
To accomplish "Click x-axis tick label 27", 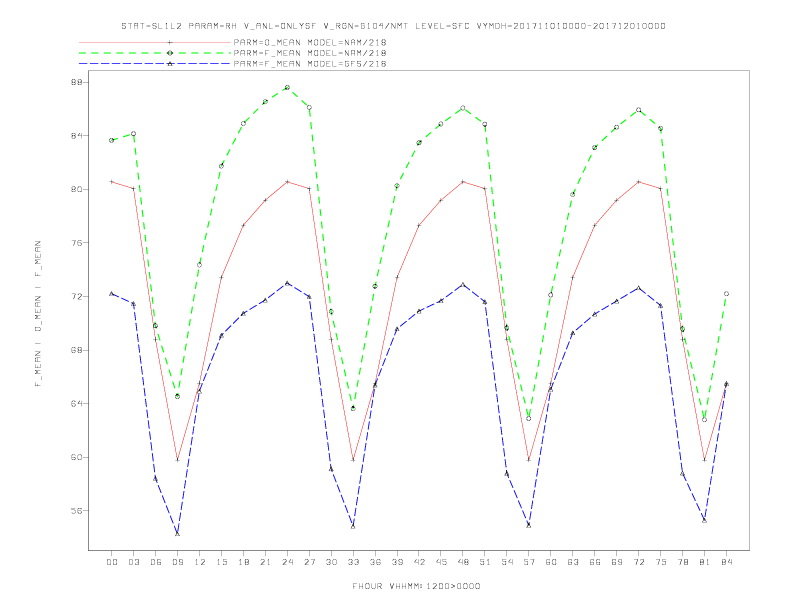I will coord(309,562).
